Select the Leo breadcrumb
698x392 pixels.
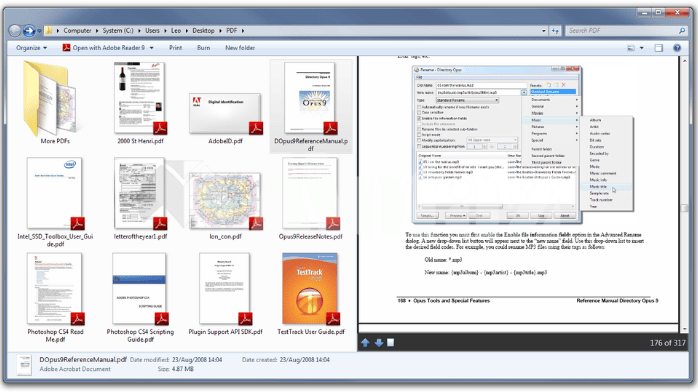tap(176, 31)
